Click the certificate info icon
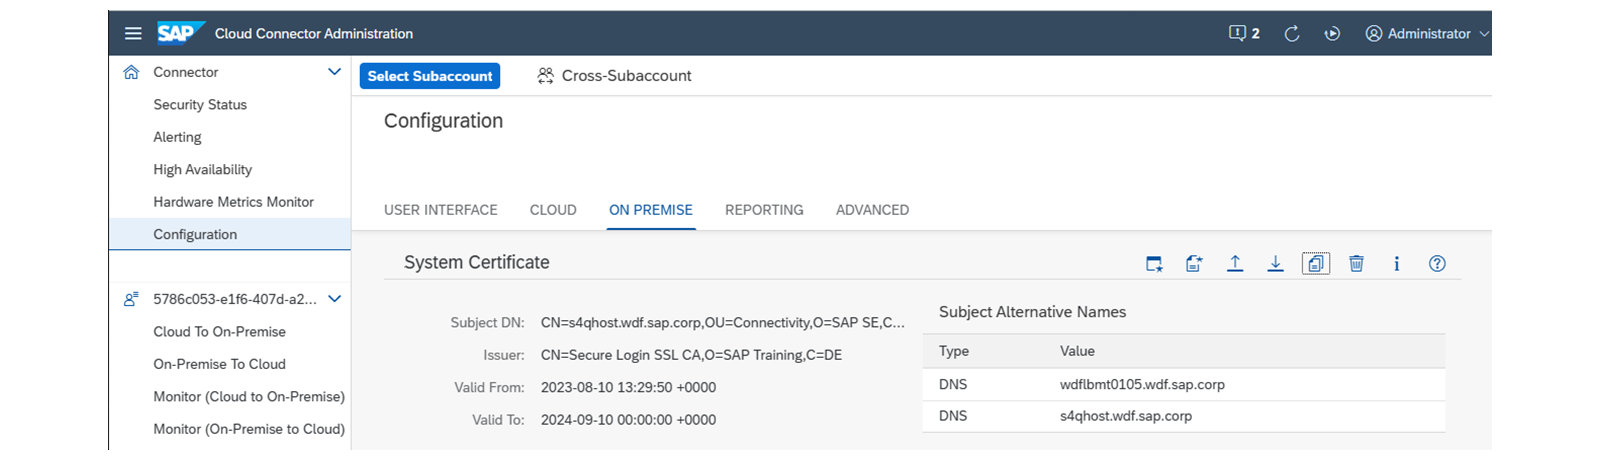The image size is (1600, 460). [x=1397, y=264]
